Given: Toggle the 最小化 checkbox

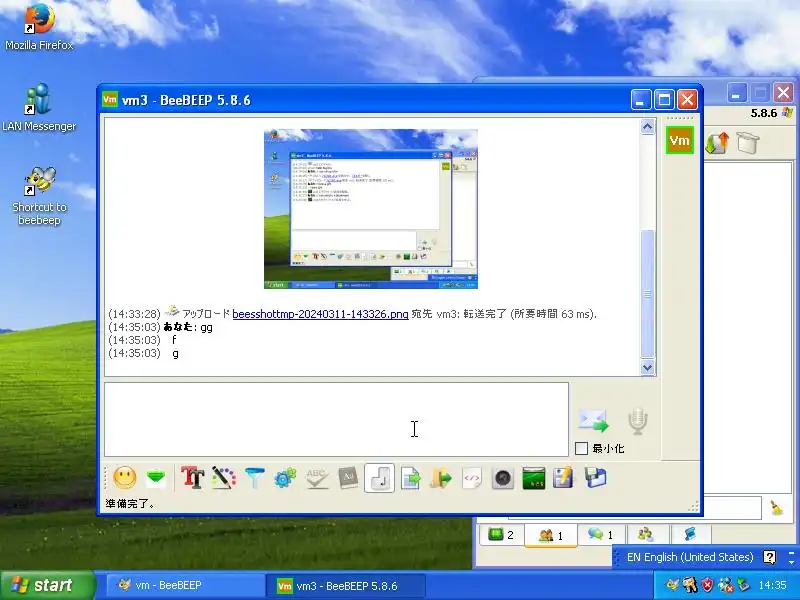Looking at the screenshot, I should coord(581,448).
